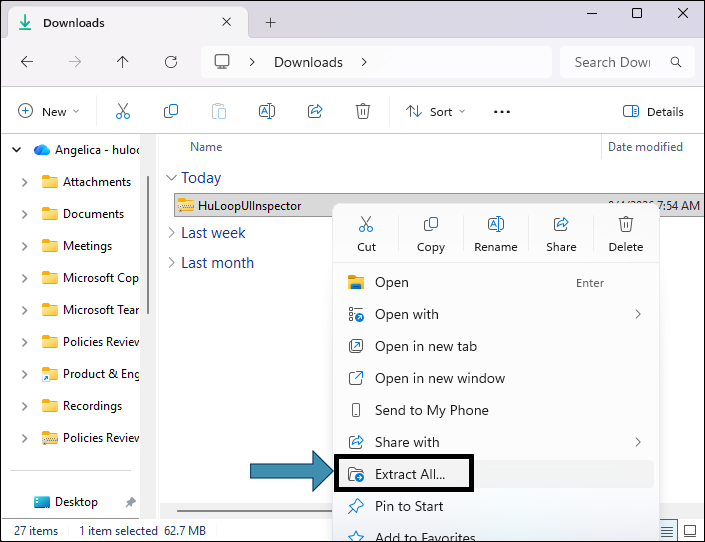Add a new tab
705x542 pixels.
pos(270,22)
